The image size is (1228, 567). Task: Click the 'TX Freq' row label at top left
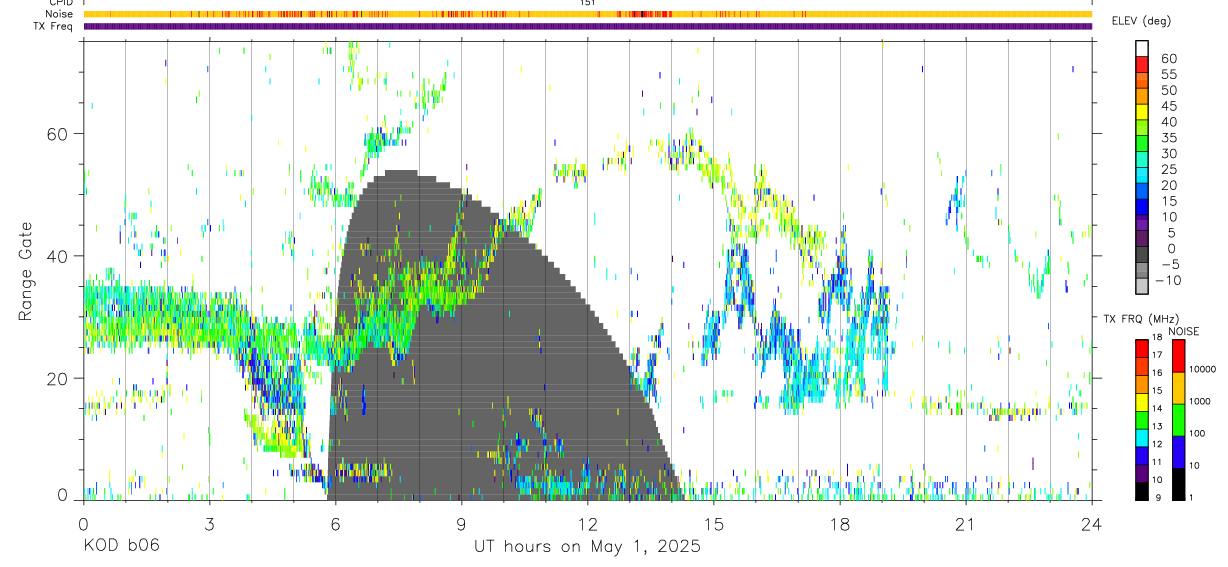click(54, 26)
